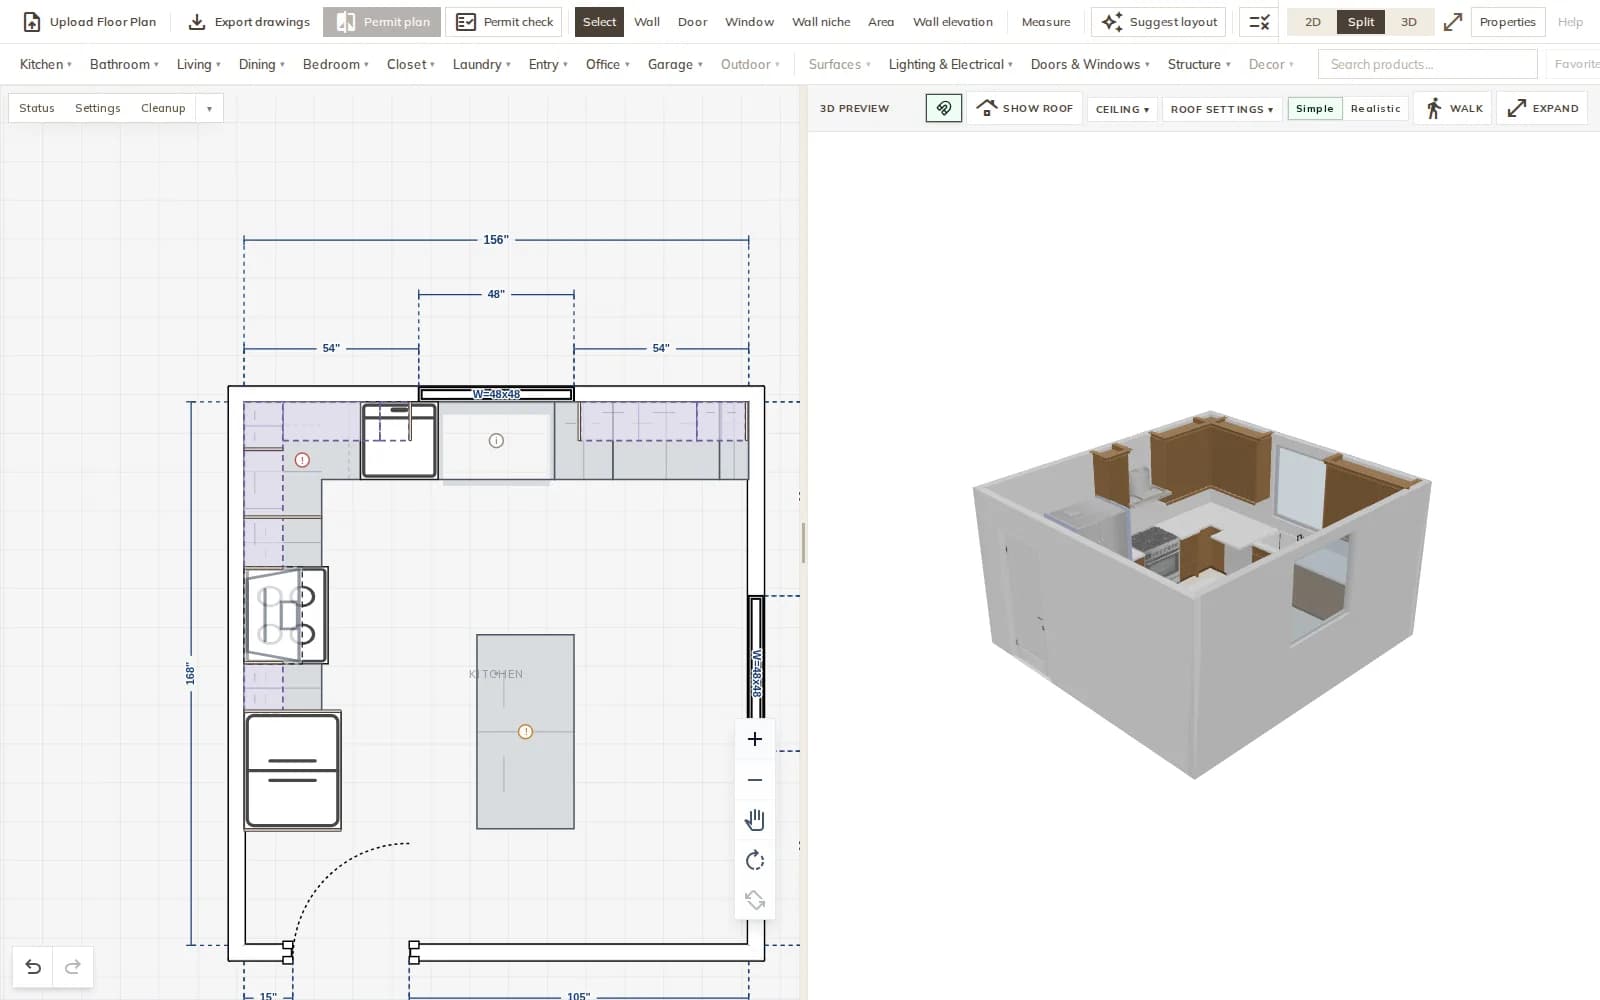Screen dimensions: 1600x1000
Task: Click the fullscreen diagonal arrow icon
Action: (x=1453, y=22)
